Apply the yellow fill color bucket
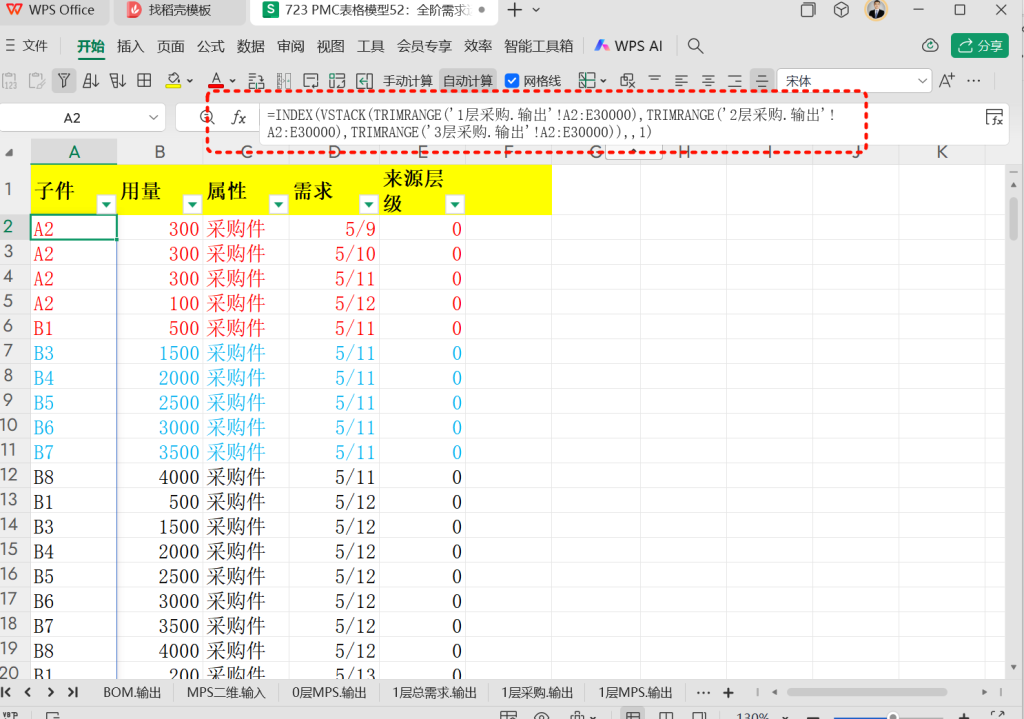The width and height of the screenshot is (1024, 719). (173, 81)
